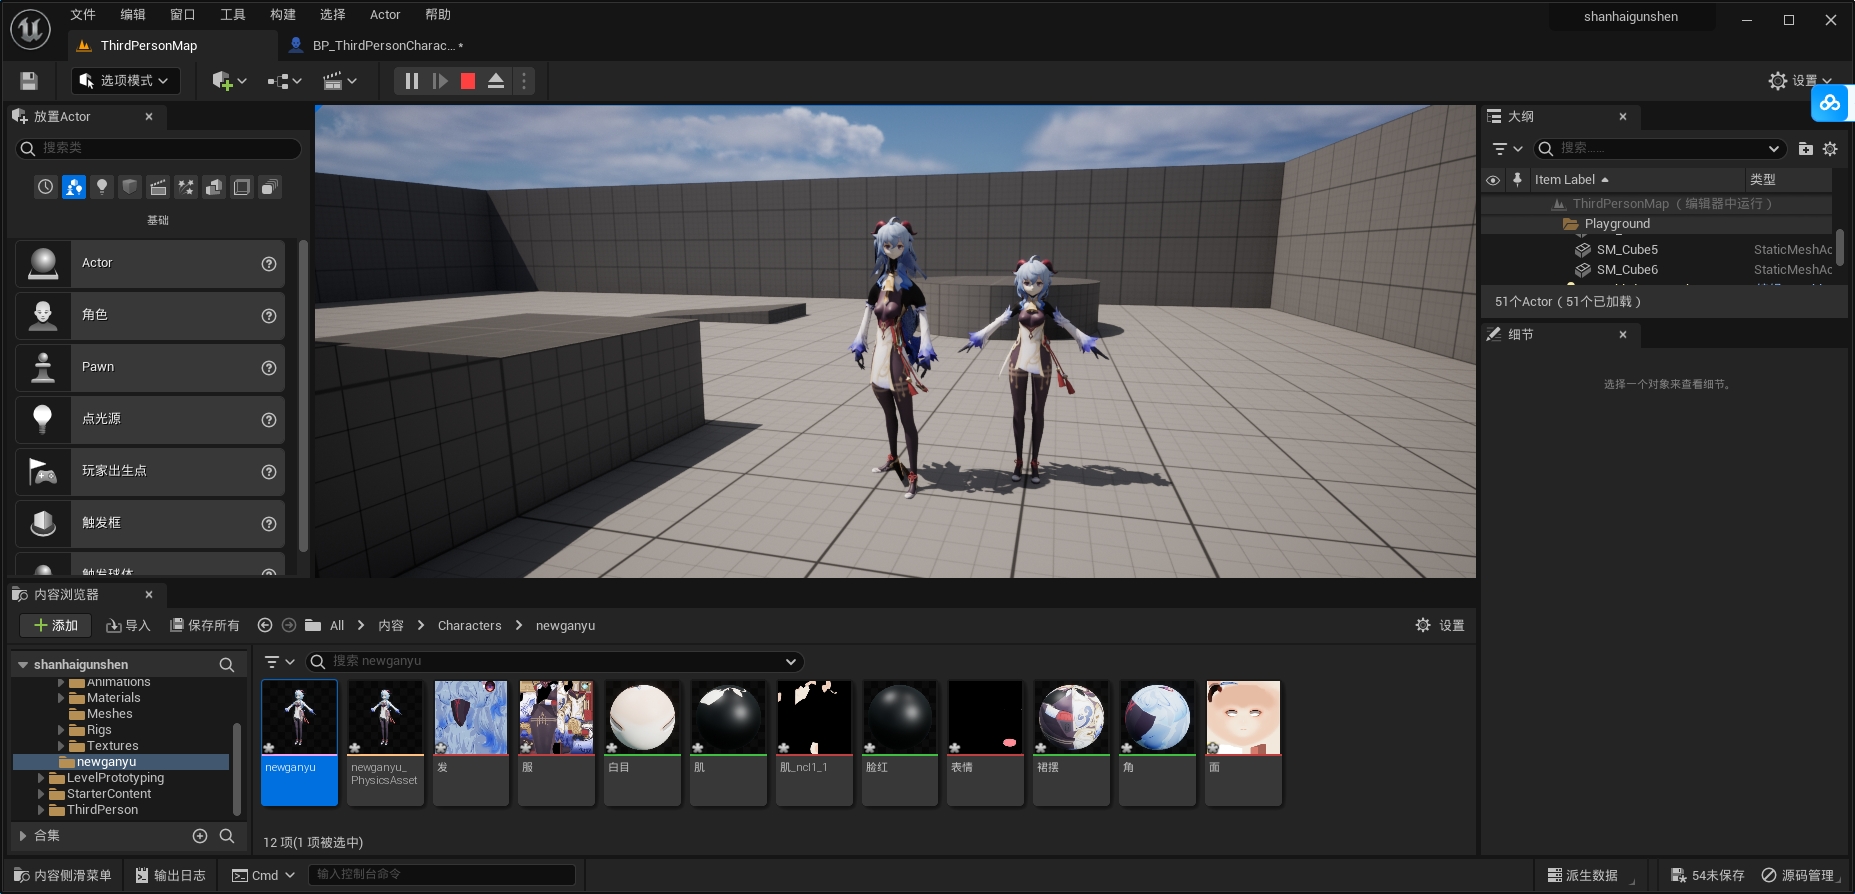Save the current level with the floppy disk icon
Image resolution: width=1855 pixels, height=894 pixels.
(29, 81)
